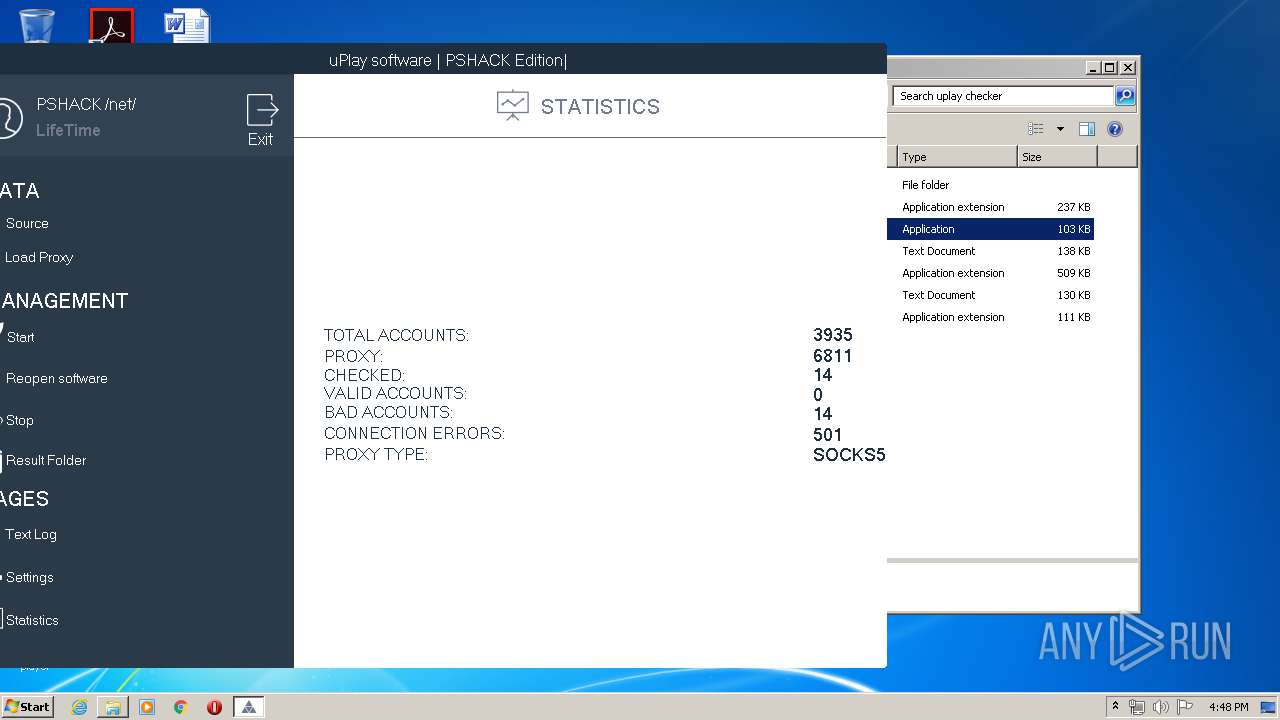This screenshot has width=1280, height=720.
Task: Open Explorer help question mark icon
Action: pyautogui.click(x=1115, y=129)
